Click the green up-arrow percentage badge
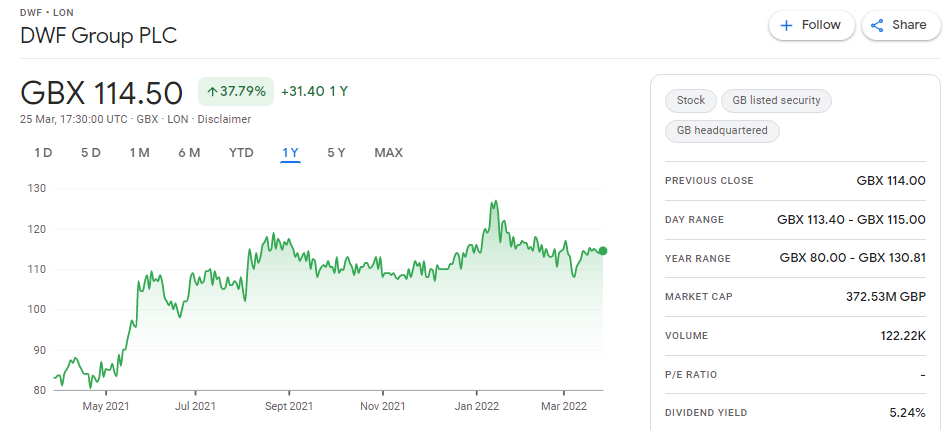The height and width of the screenshot is (430, 949). click(236, 92)
